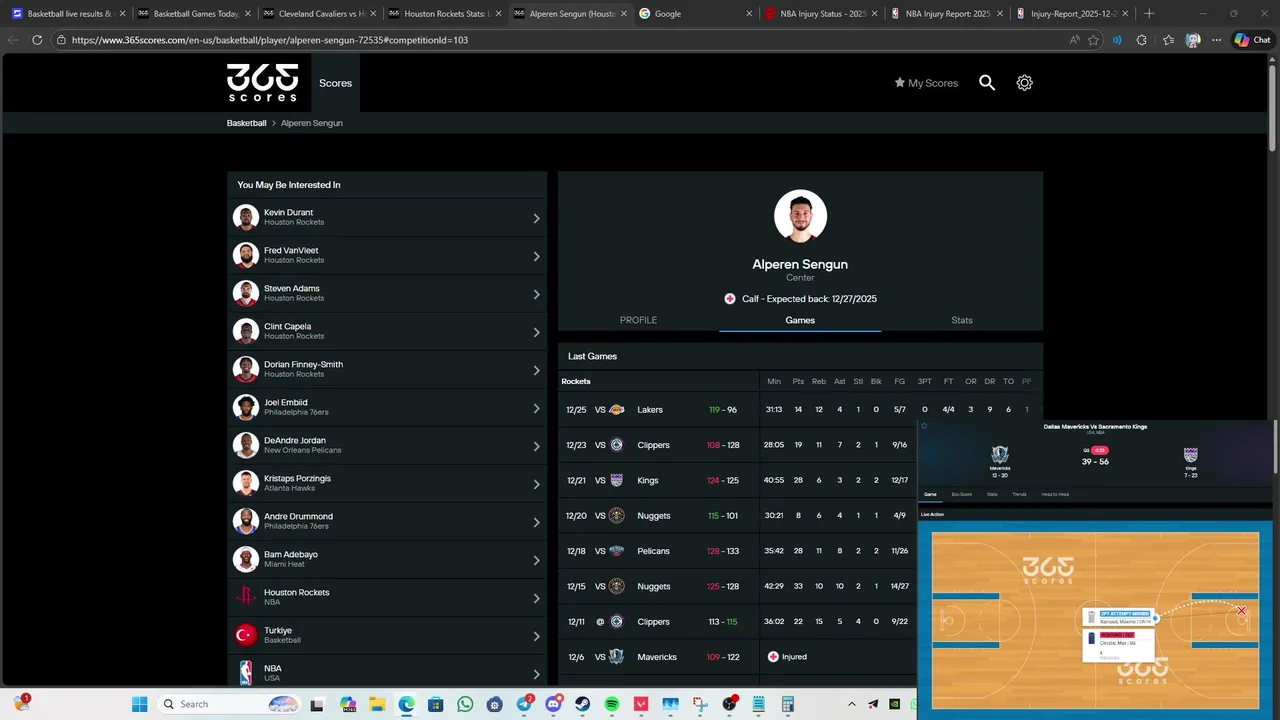Open the Clippers 12/23 game row
The height and width of the screenshot is (720, 1280).
click(x=800, y=445)
